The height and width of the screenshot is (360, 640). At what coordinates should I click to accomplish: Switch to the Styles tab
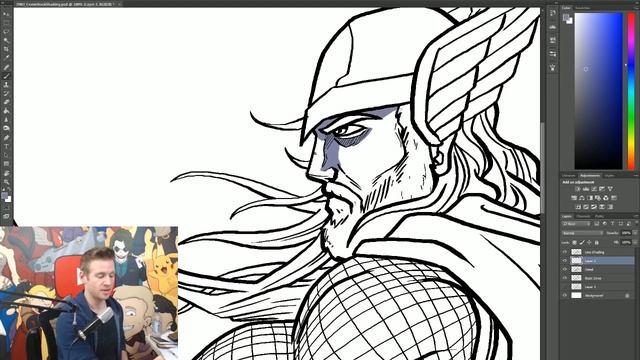[x=609, y=176]
